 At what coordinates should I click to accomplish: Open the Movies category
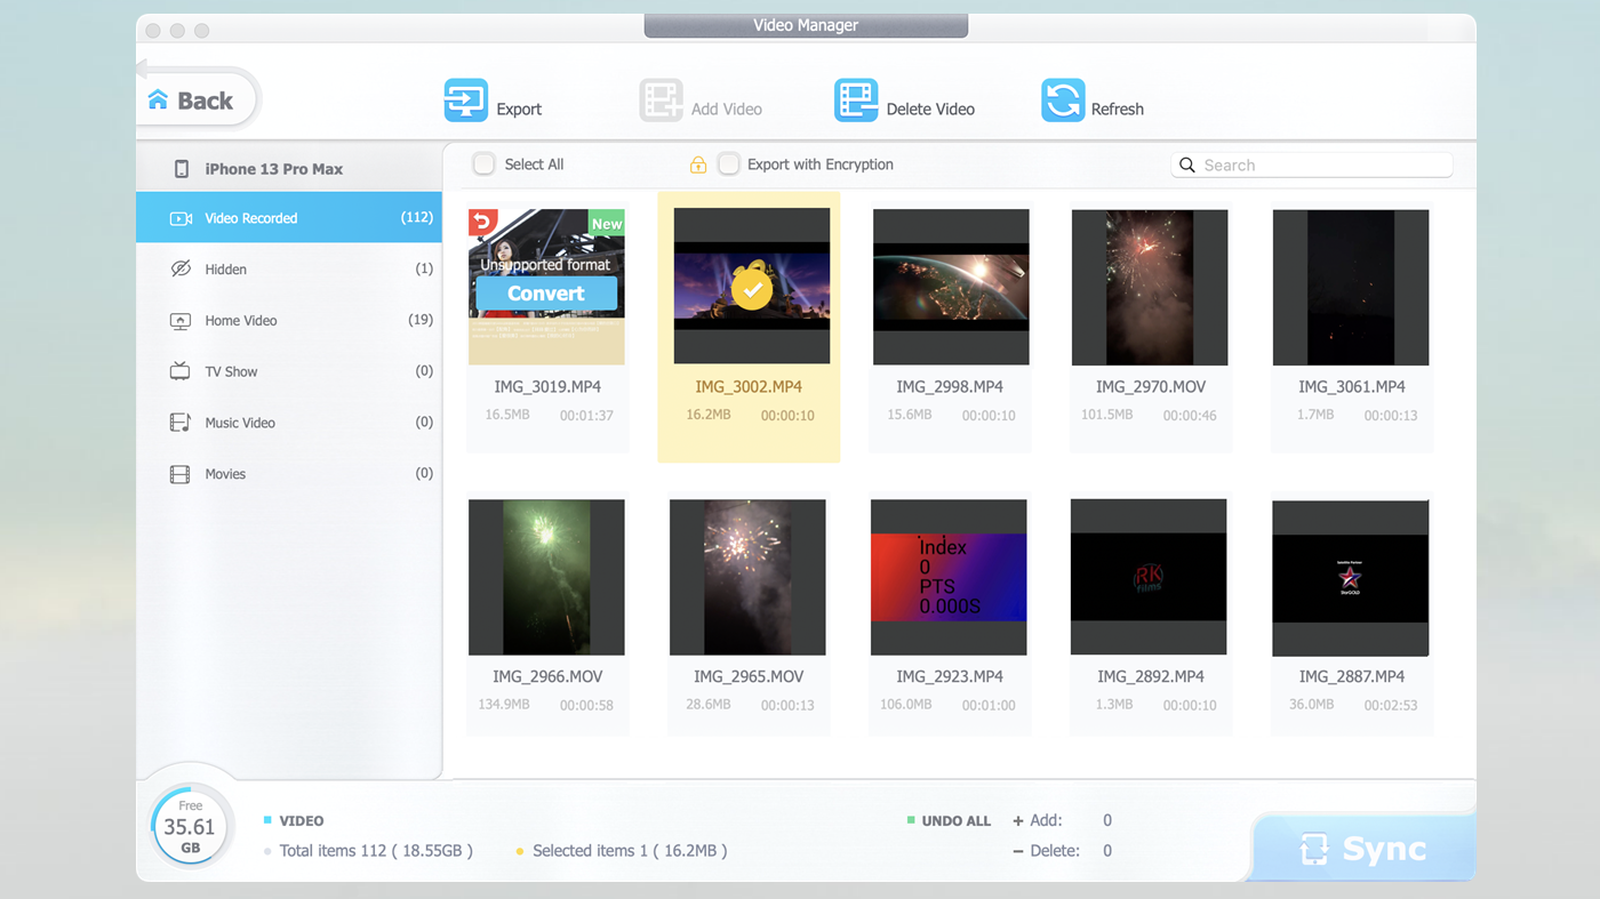(x=289, y=474)
